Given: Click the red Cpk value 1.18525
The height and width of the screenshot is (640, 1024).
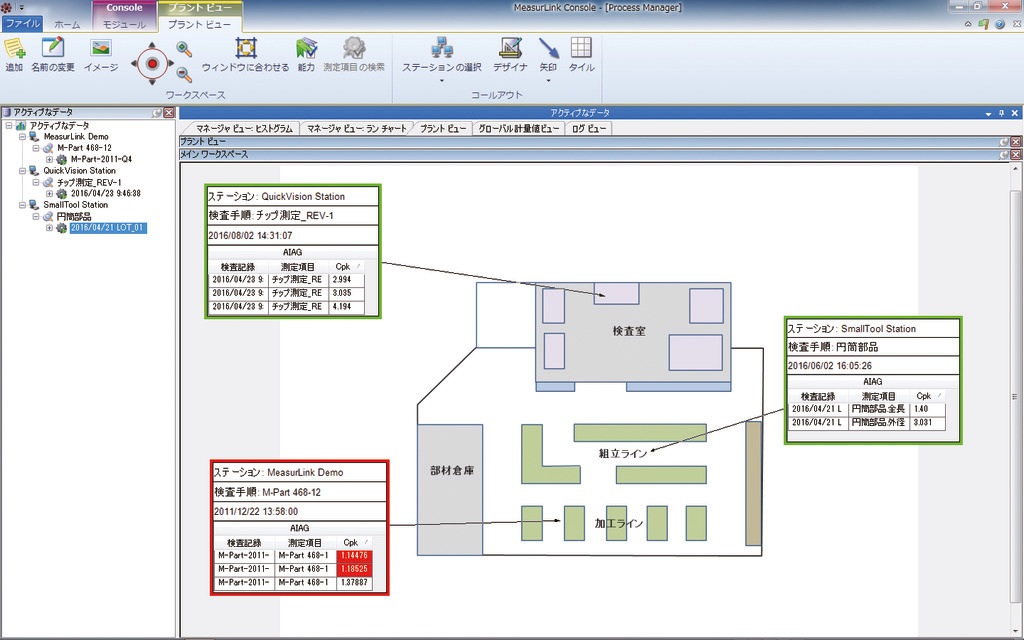Looking at the screenshot, I should (355, 569).
